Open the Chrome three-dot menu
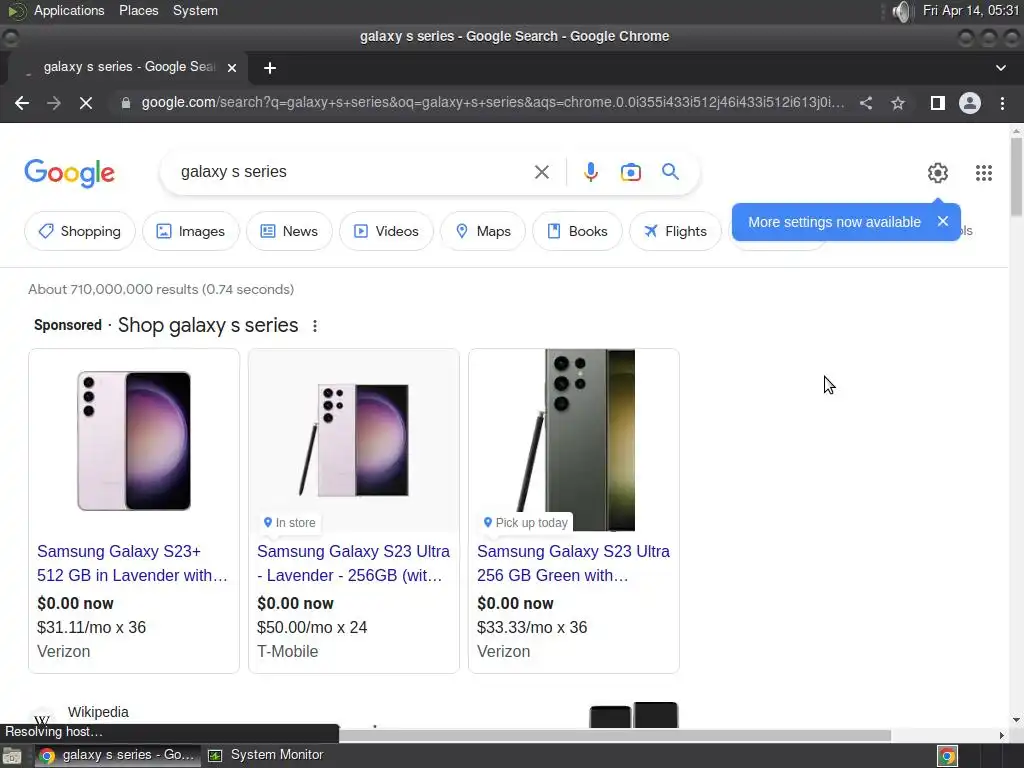 point(1002,103)
